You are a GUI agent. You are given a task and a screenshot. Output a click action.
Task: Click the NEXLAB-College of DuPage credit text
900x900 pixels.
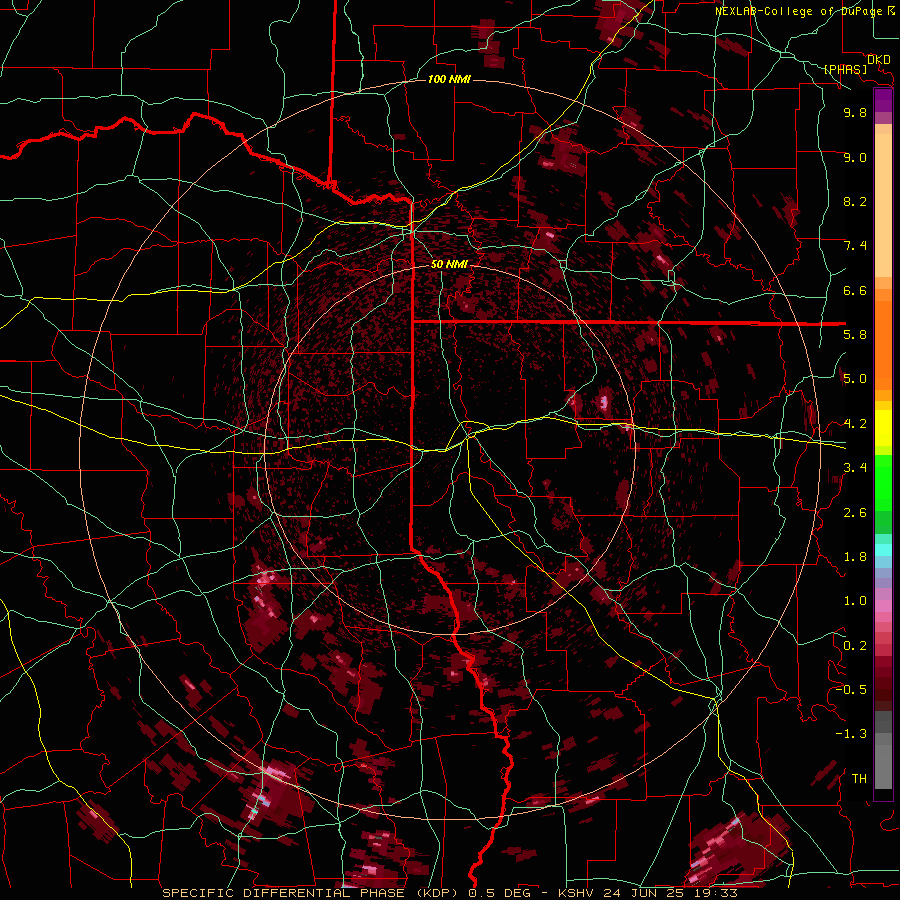coord(801,11)
